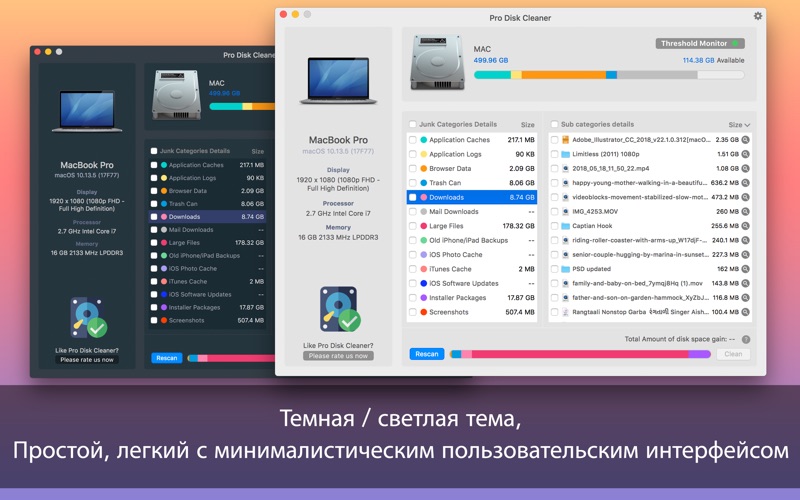Click magnifier for riding-roller-coaster file
This screenshot has height=500, width=800.
pos(745,240)
